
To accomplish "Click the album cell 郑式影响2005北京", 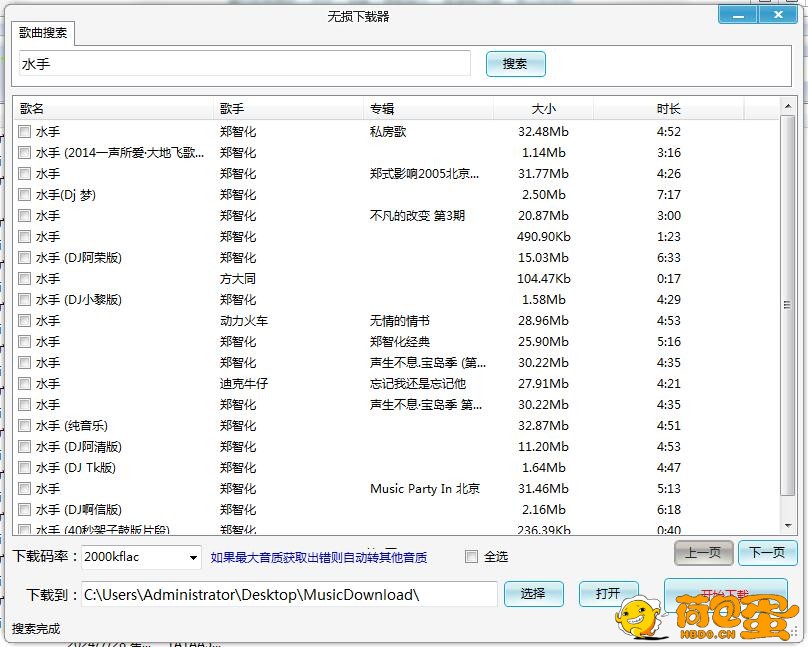I will coord(424,174).
